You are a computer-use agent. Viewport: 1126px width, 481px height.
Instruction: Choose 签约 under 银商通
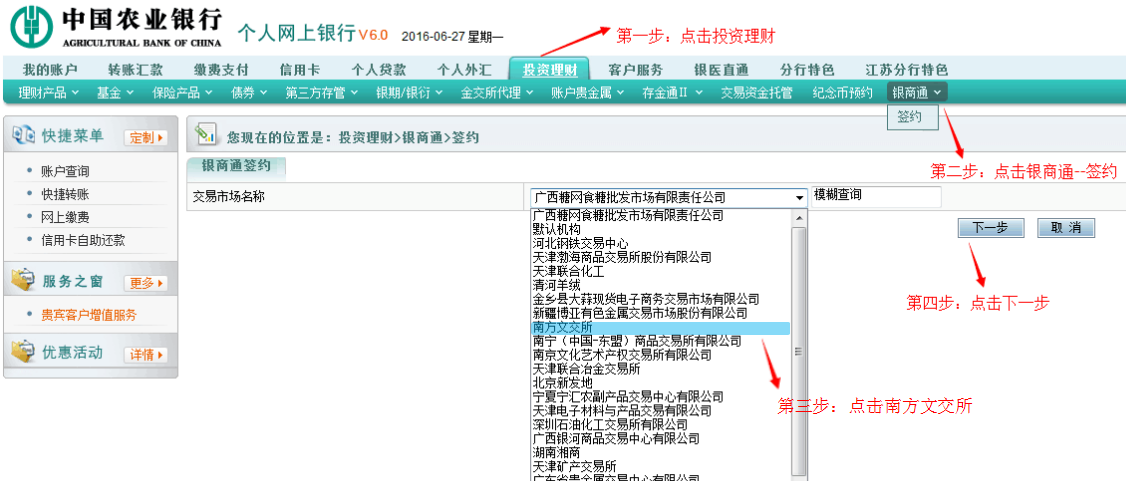point(913,117)
